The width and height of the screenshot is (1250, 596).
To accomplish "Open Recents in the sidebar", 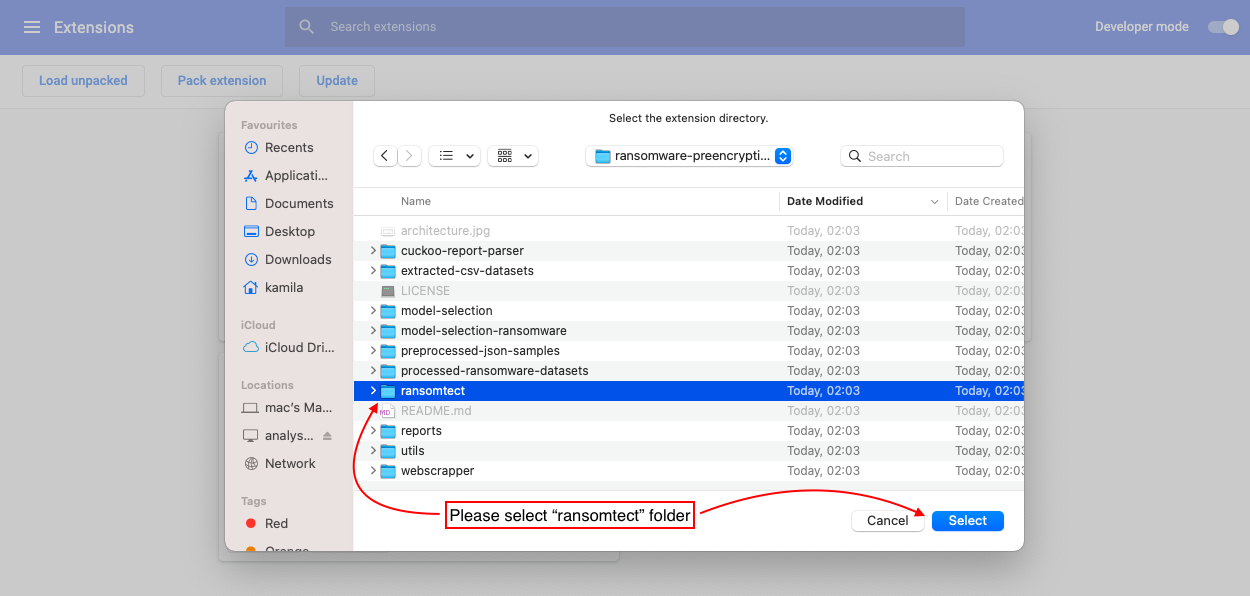I will point(288,147).
